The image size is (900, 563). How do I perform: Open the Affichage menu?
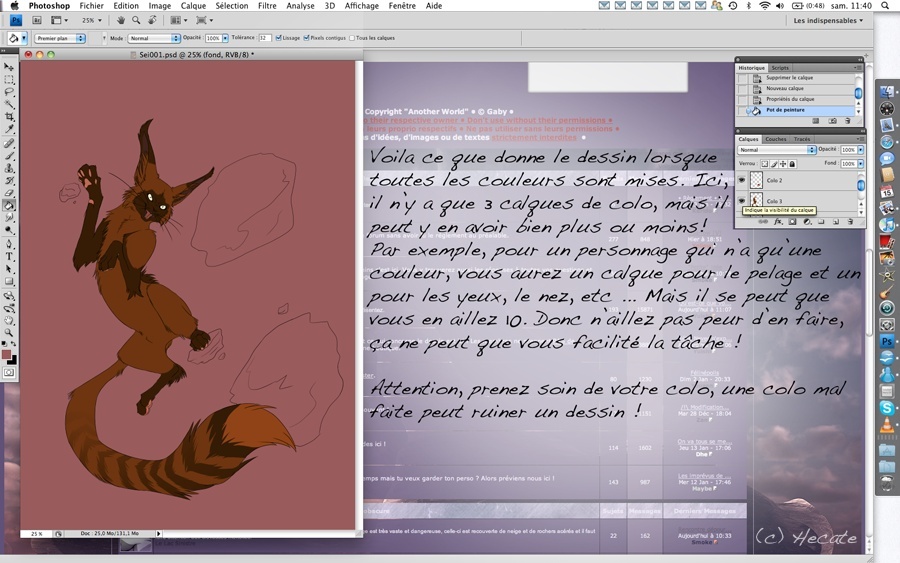[x=362, y=6]
